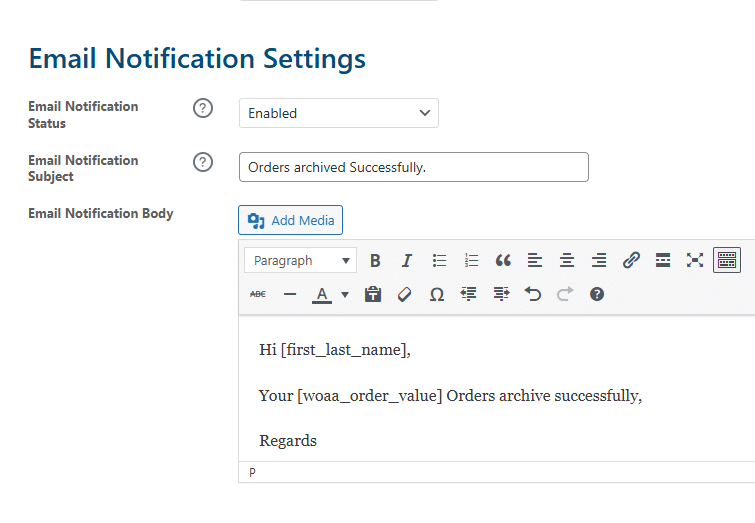Redo last edit
The image size is (755, 523).
[x=565, y=294]
